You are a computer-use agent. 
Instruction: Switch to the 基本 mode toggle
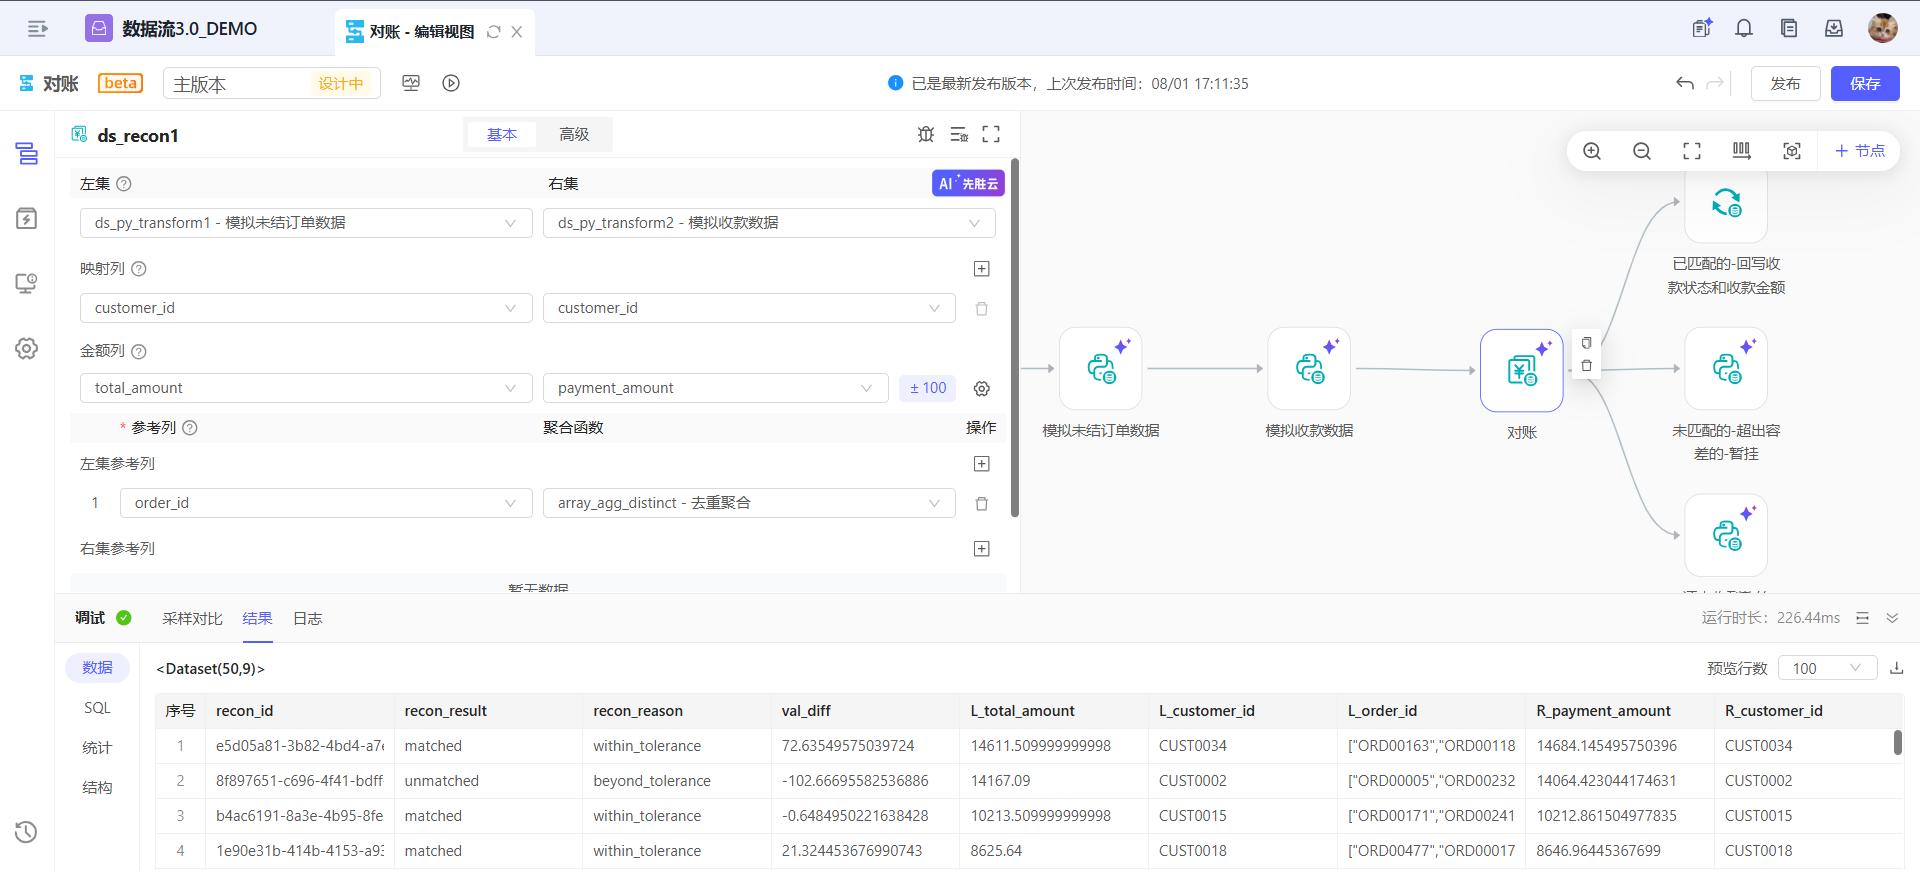click(502, 134)
